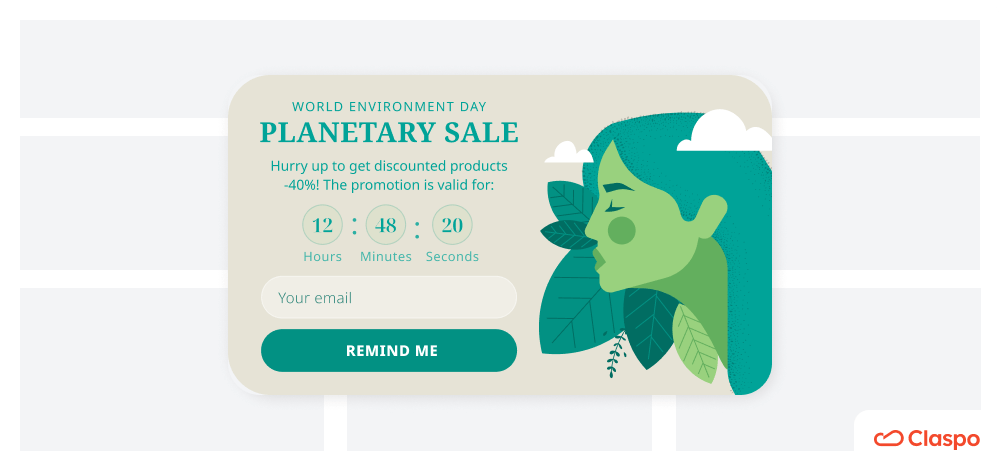Click the Minutes label under the timer
Viewport: 1000px width, 470px height.
[386, 257]
